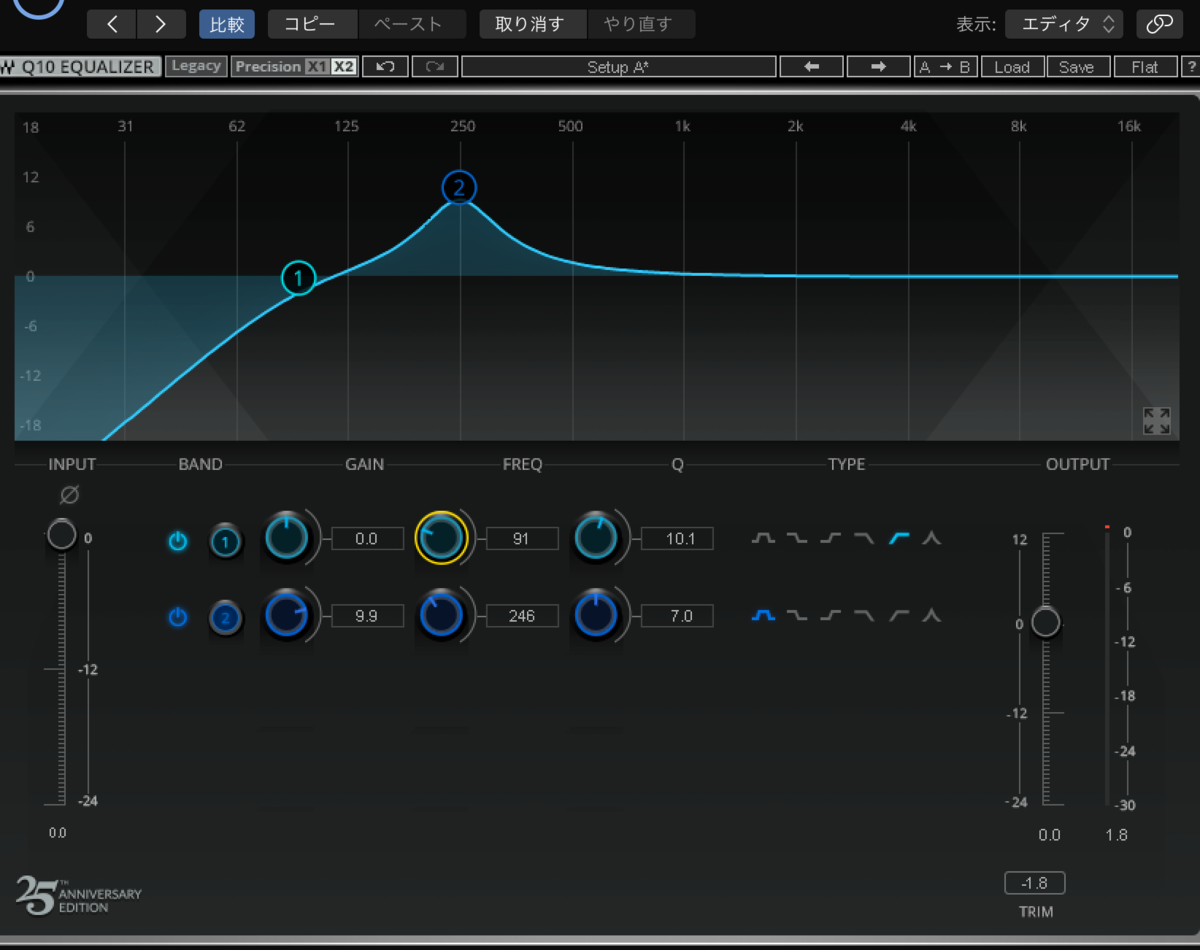Click the input level fader handle
1200x950 pixels.
coord(62,534)
